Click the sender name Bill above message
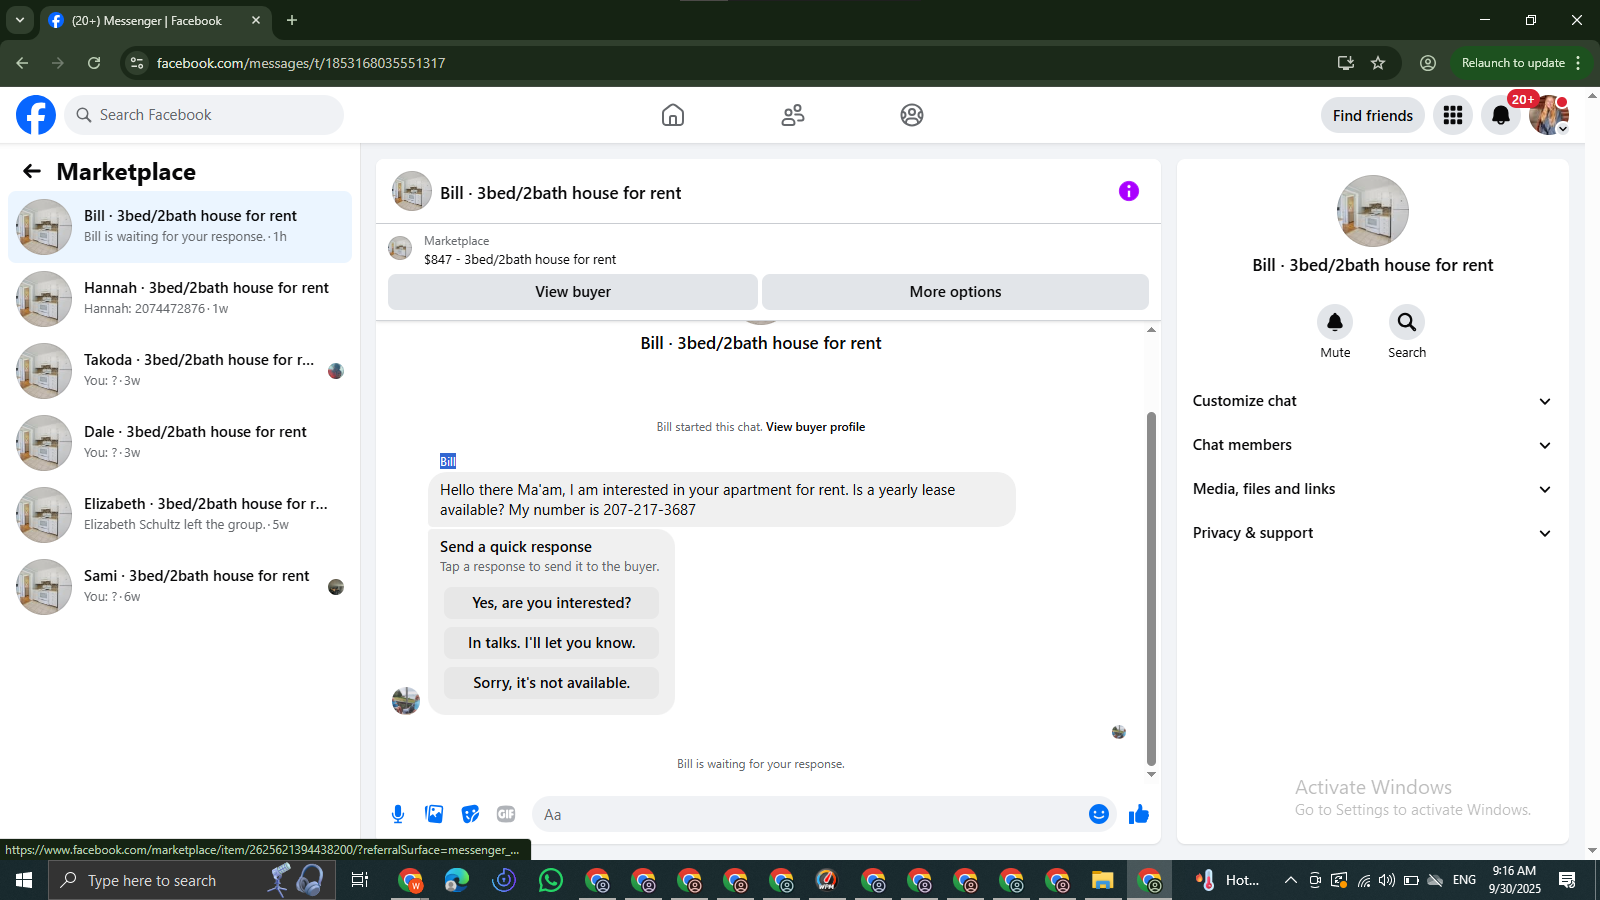Viewport: 1600px width, 900px height. click(448, 461)
